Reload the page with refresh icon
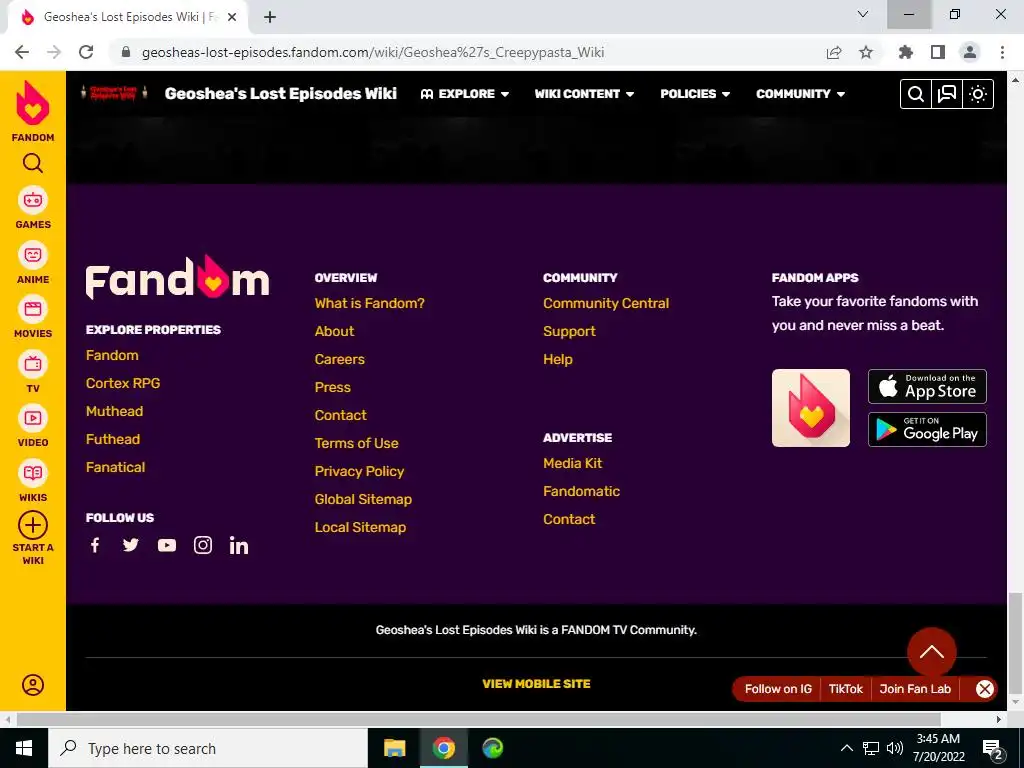 86,52
